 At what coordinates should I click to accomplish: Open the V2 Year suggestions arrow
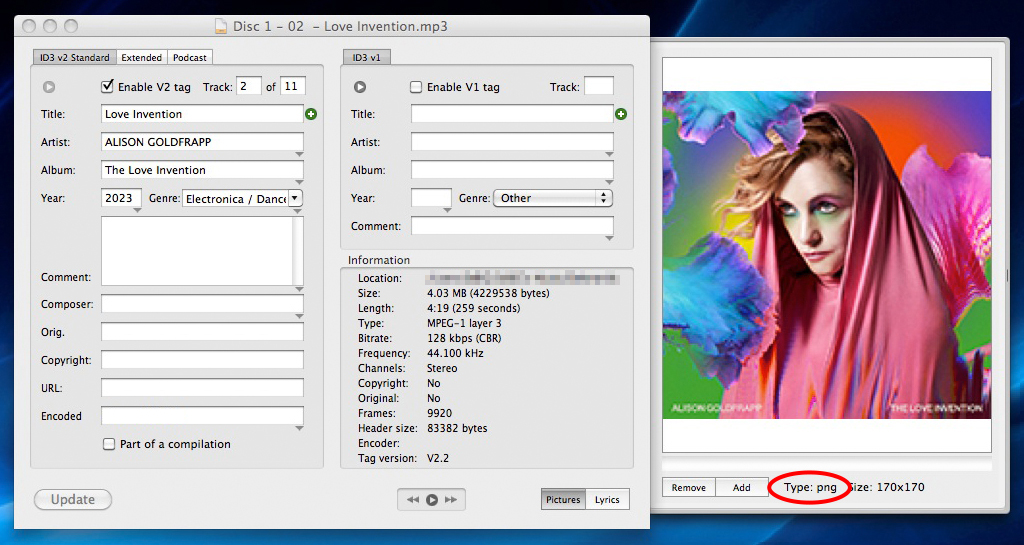[137, 211]
